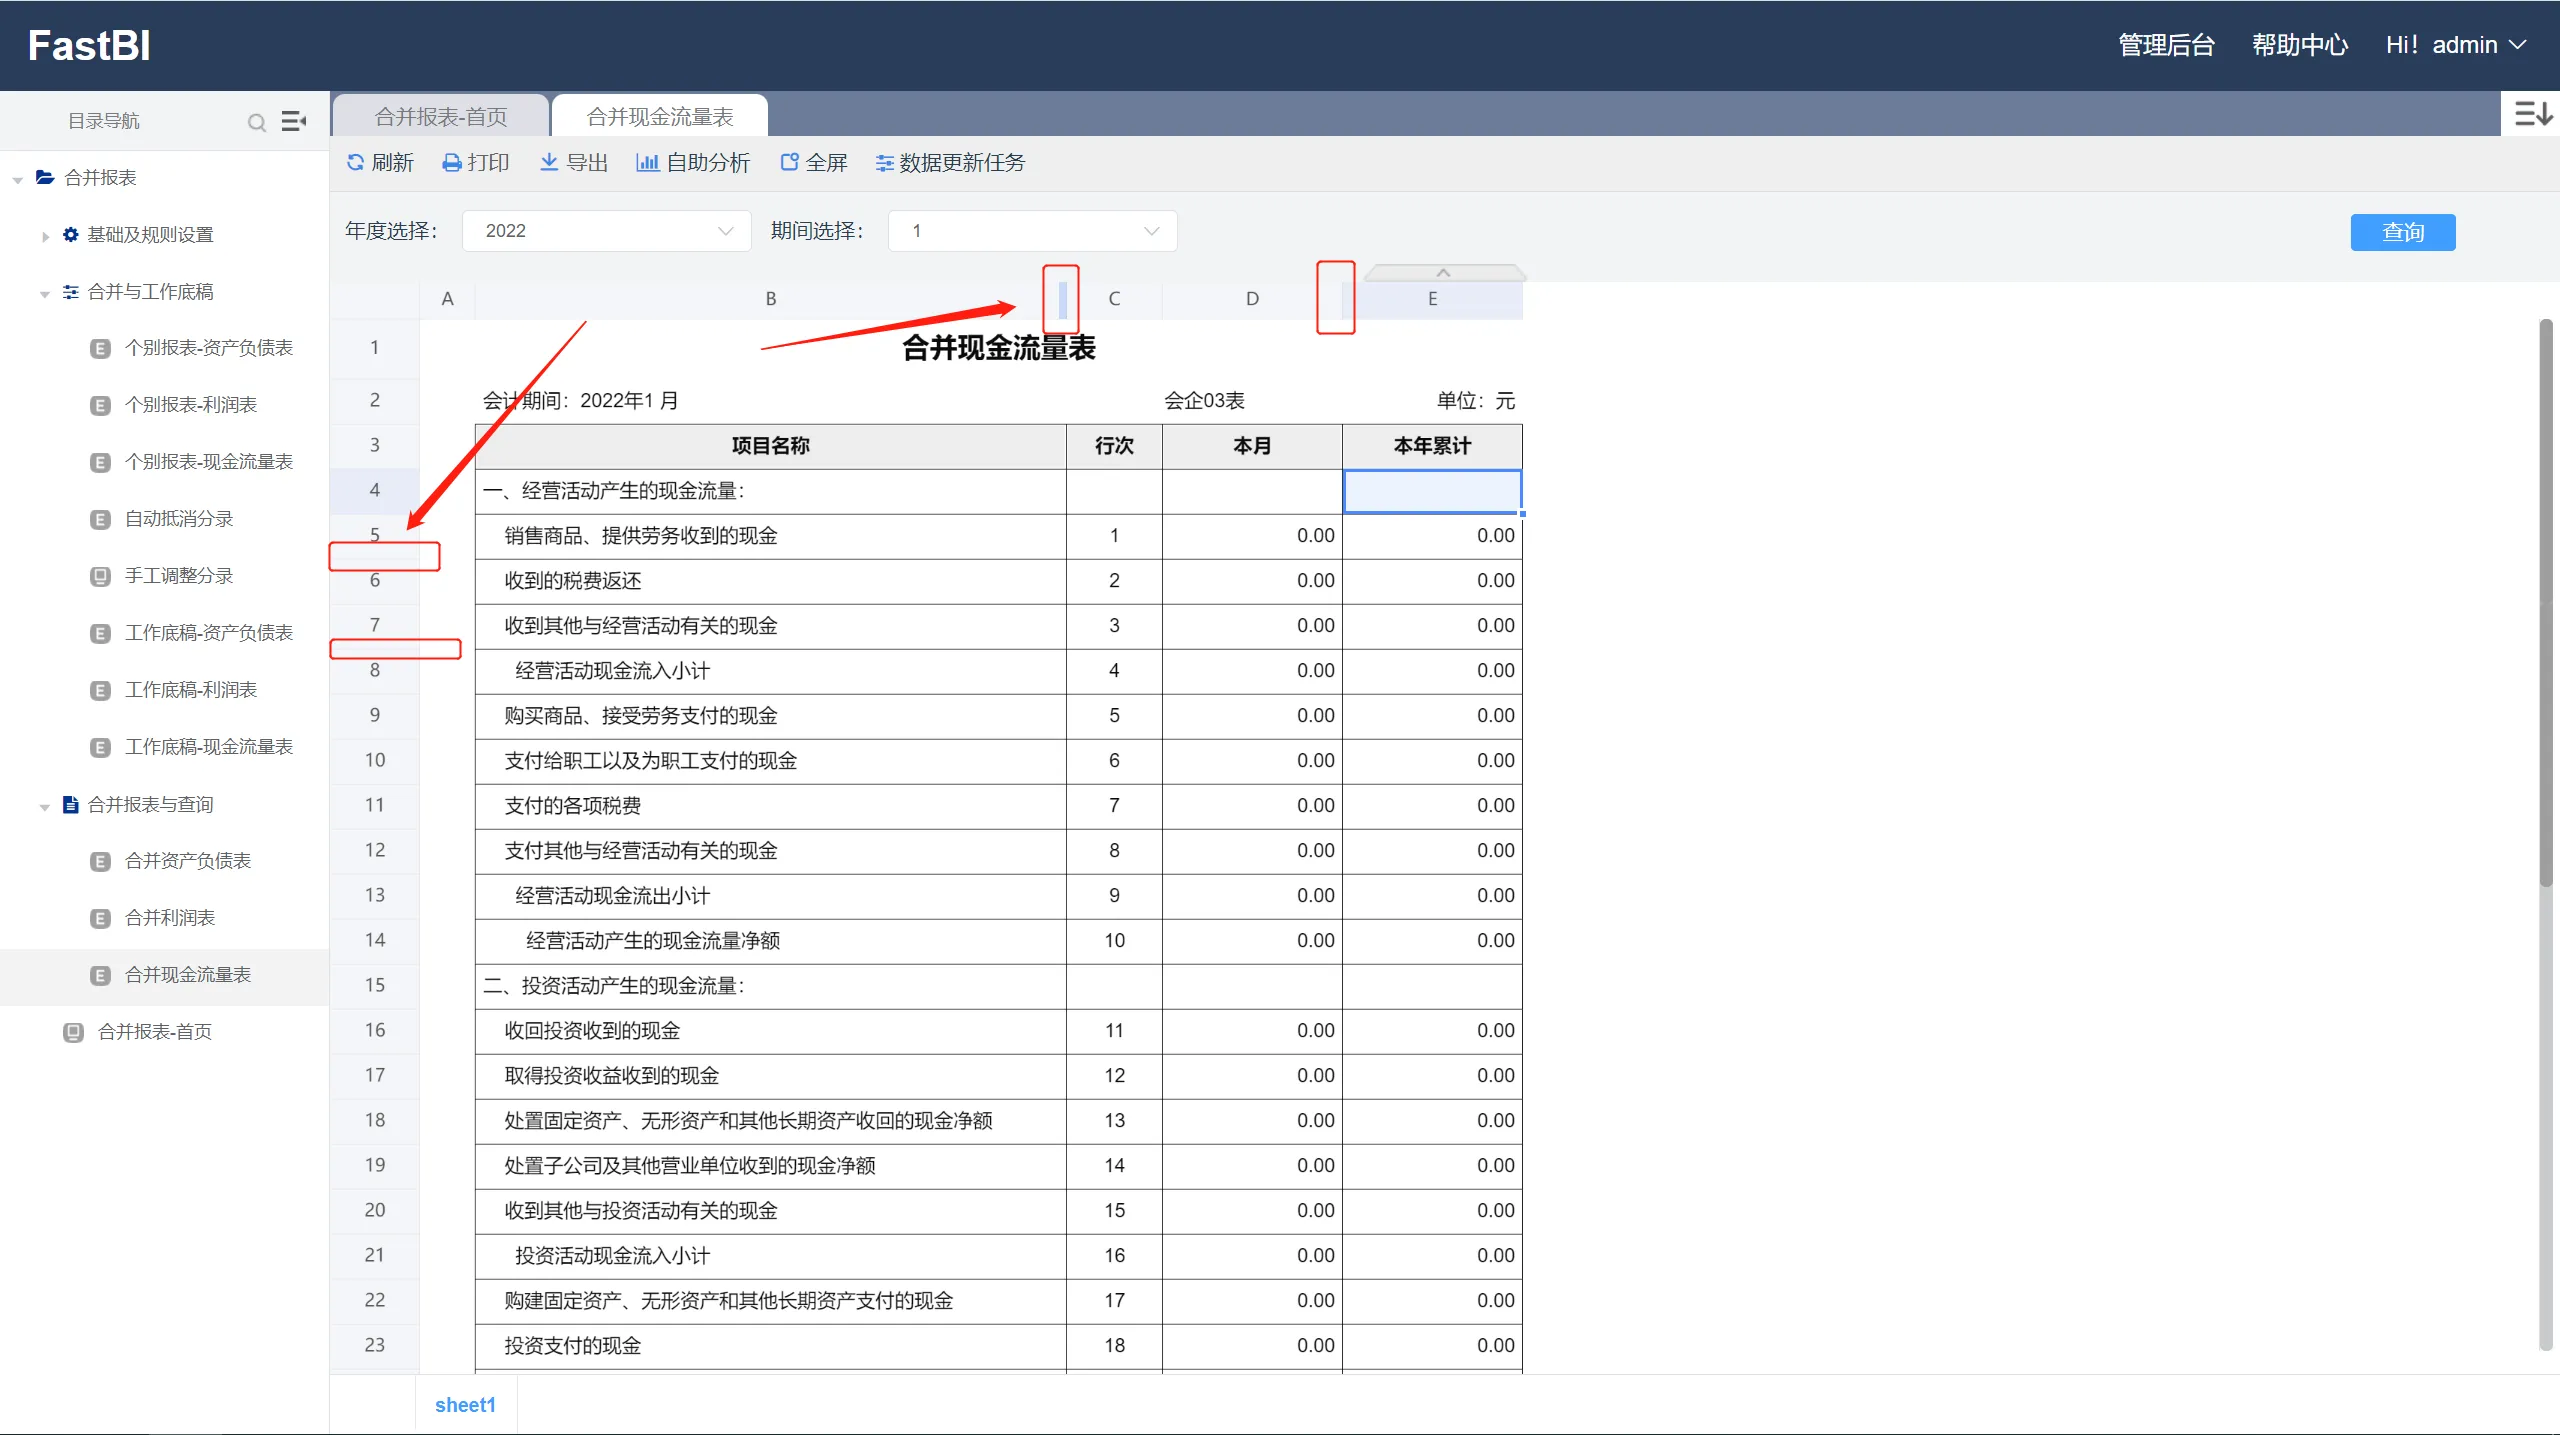Click the 经营活动现金流出小计 cell

[x=770, y=896]
